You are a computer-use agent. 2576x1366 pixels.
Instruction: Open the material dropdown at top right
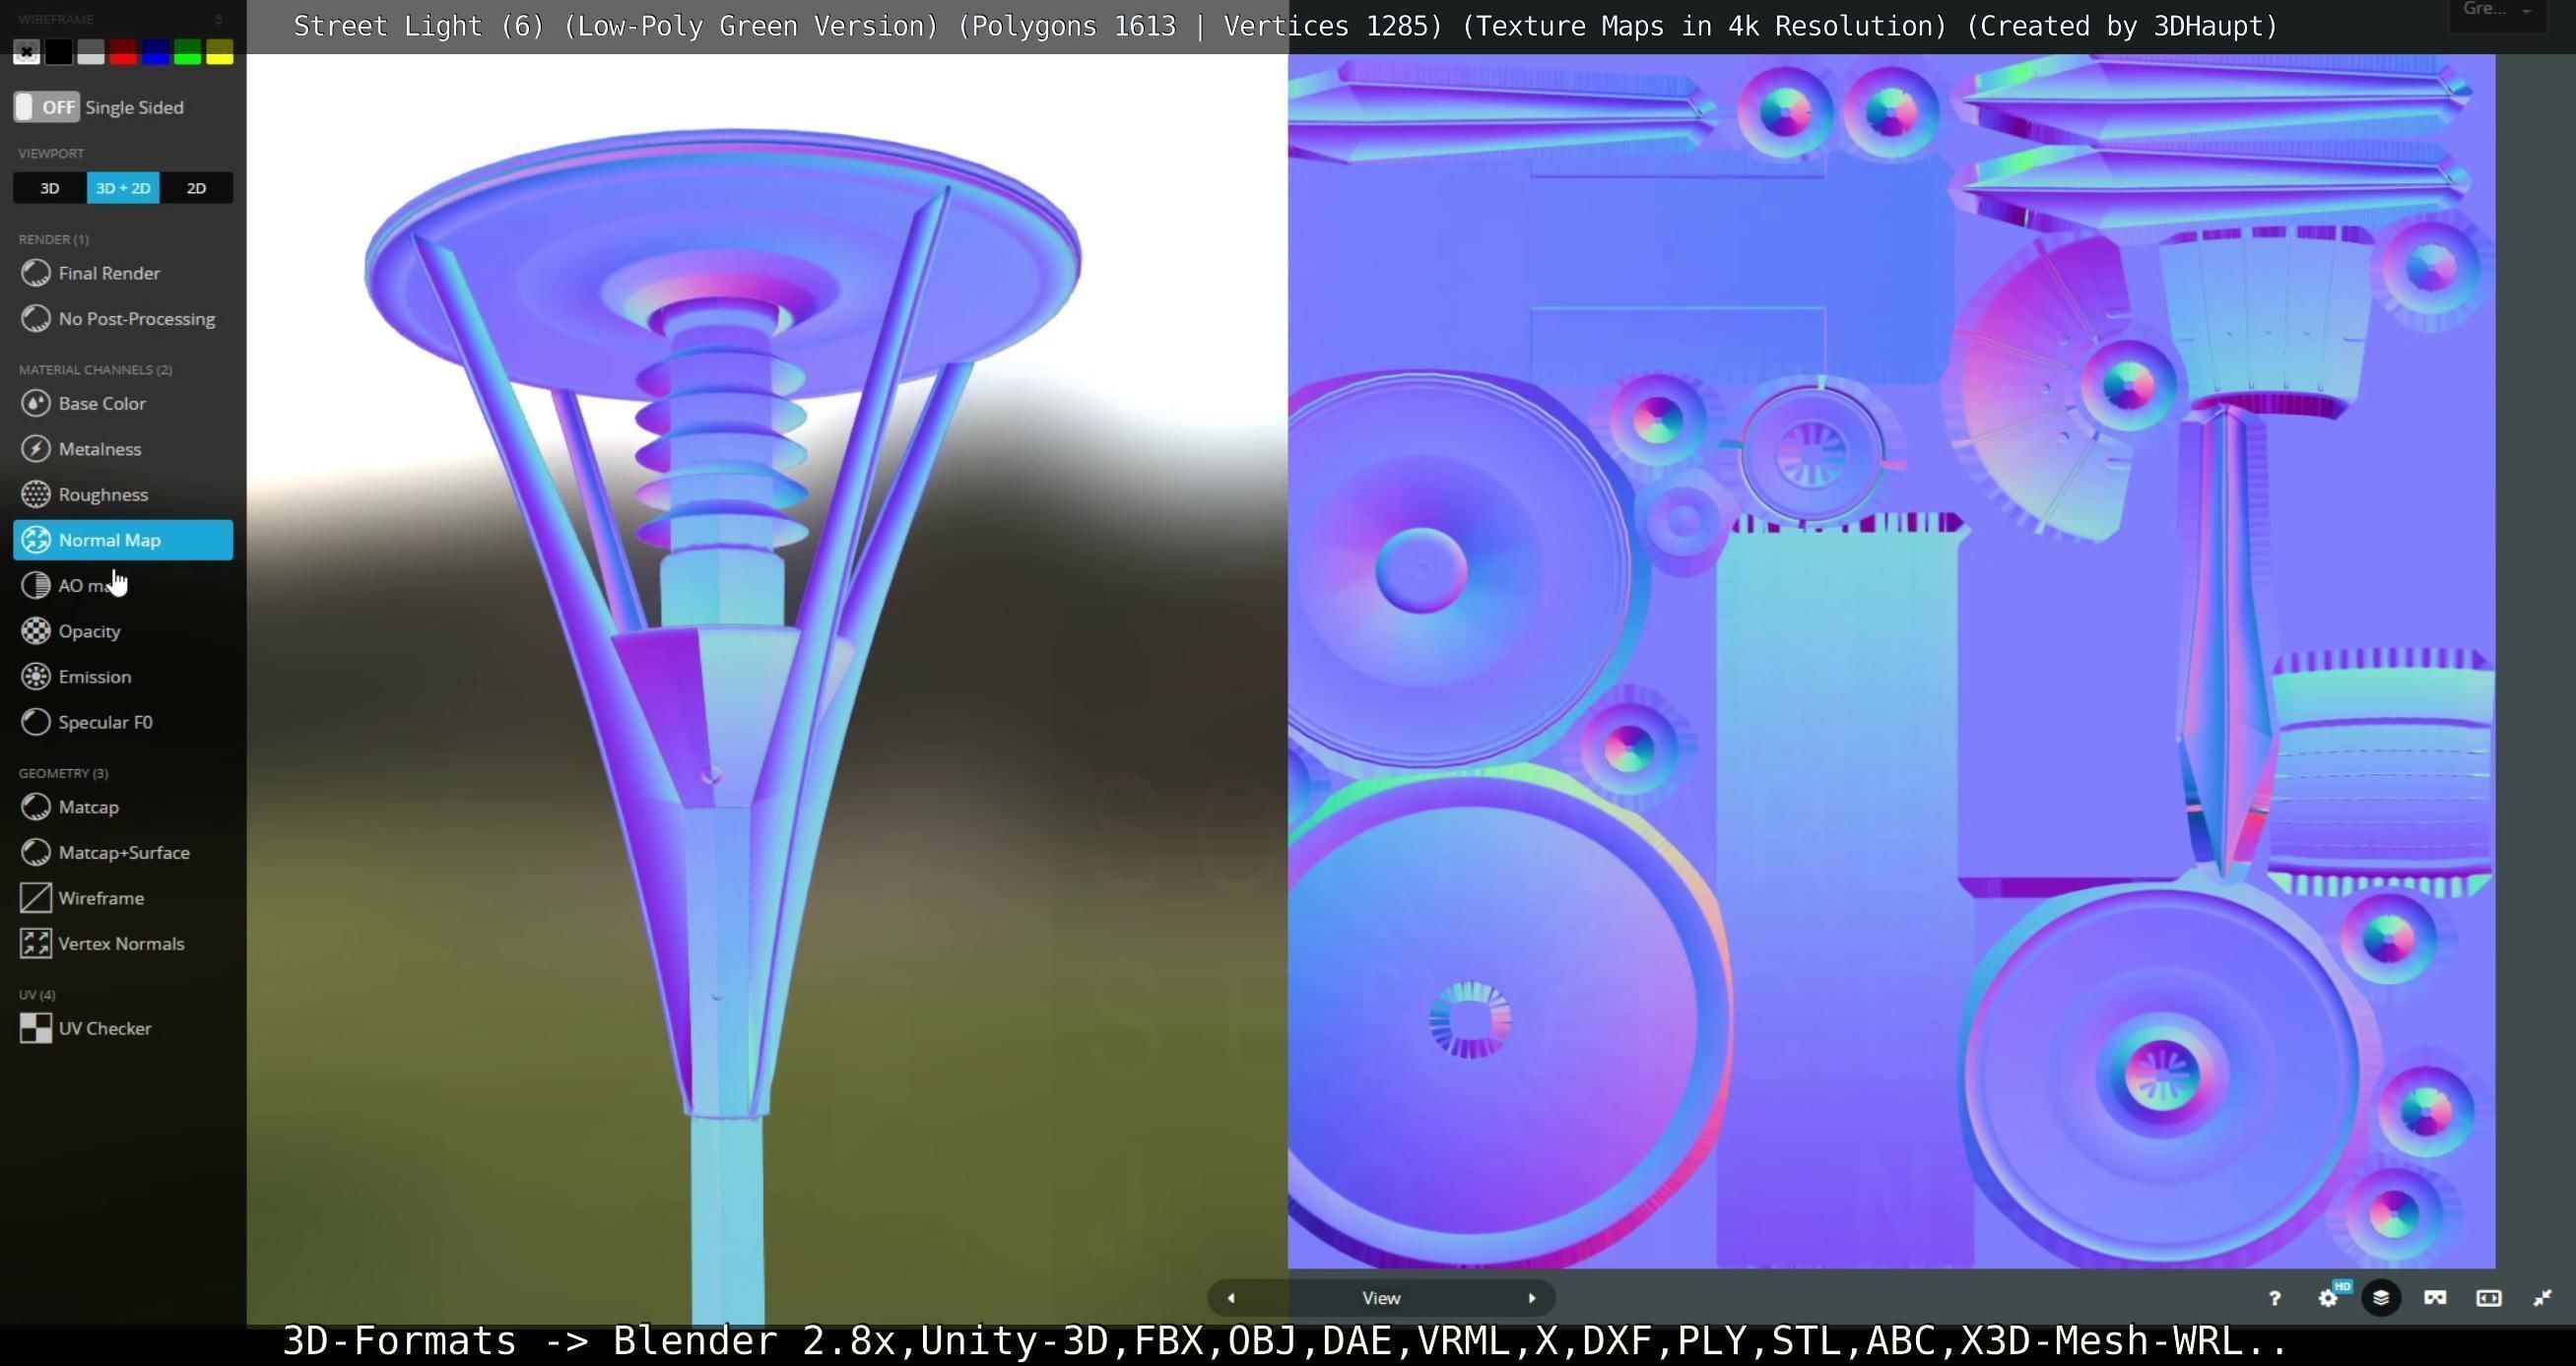click(2496, 10)
